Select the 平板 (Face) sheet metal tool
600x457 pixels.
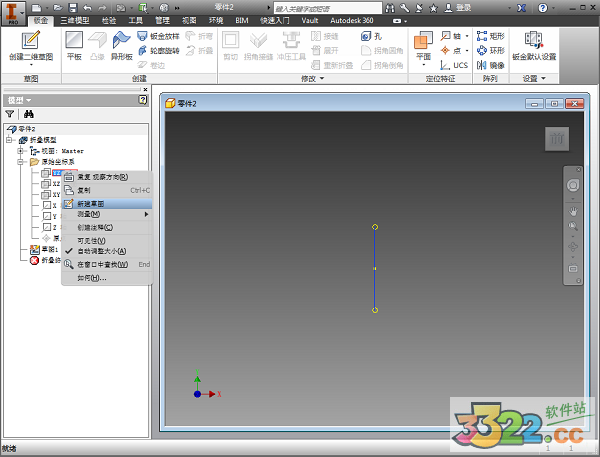coord(74,45)
